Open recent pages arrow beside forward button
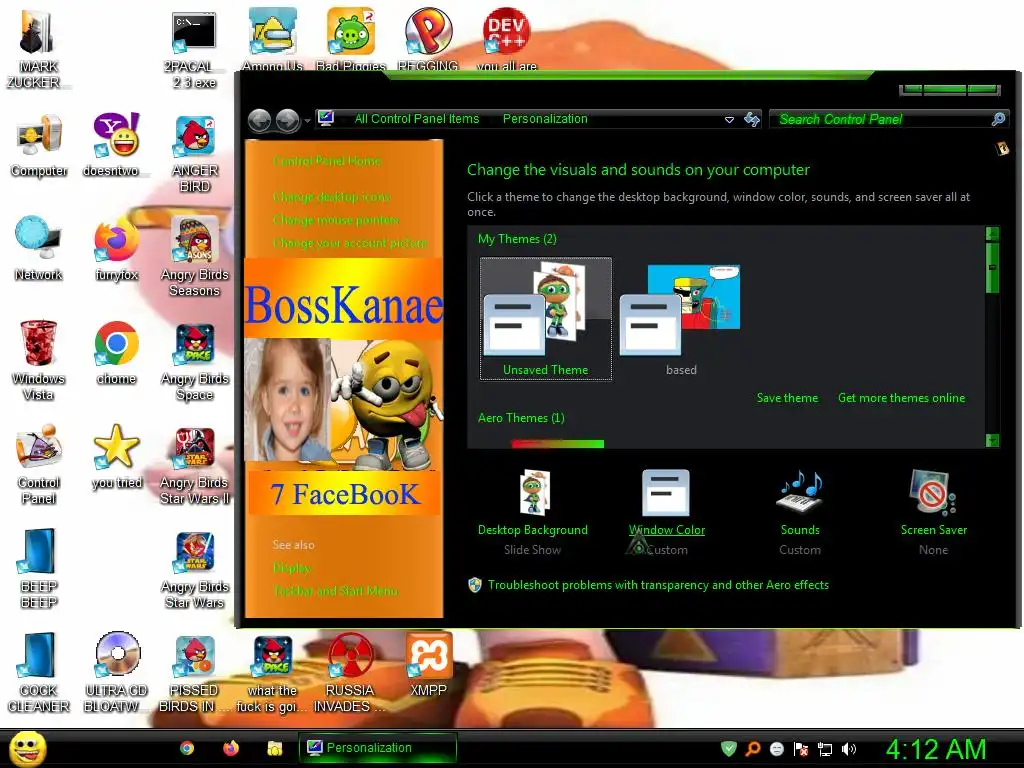The height and width of the screenshot is (768, 1024). coord(307,121)
